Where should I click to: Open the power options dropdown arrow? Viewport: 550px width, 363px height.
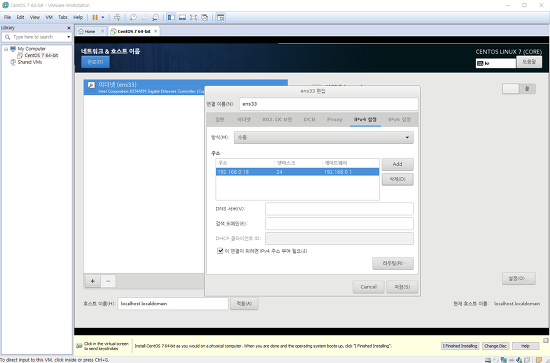103,17
